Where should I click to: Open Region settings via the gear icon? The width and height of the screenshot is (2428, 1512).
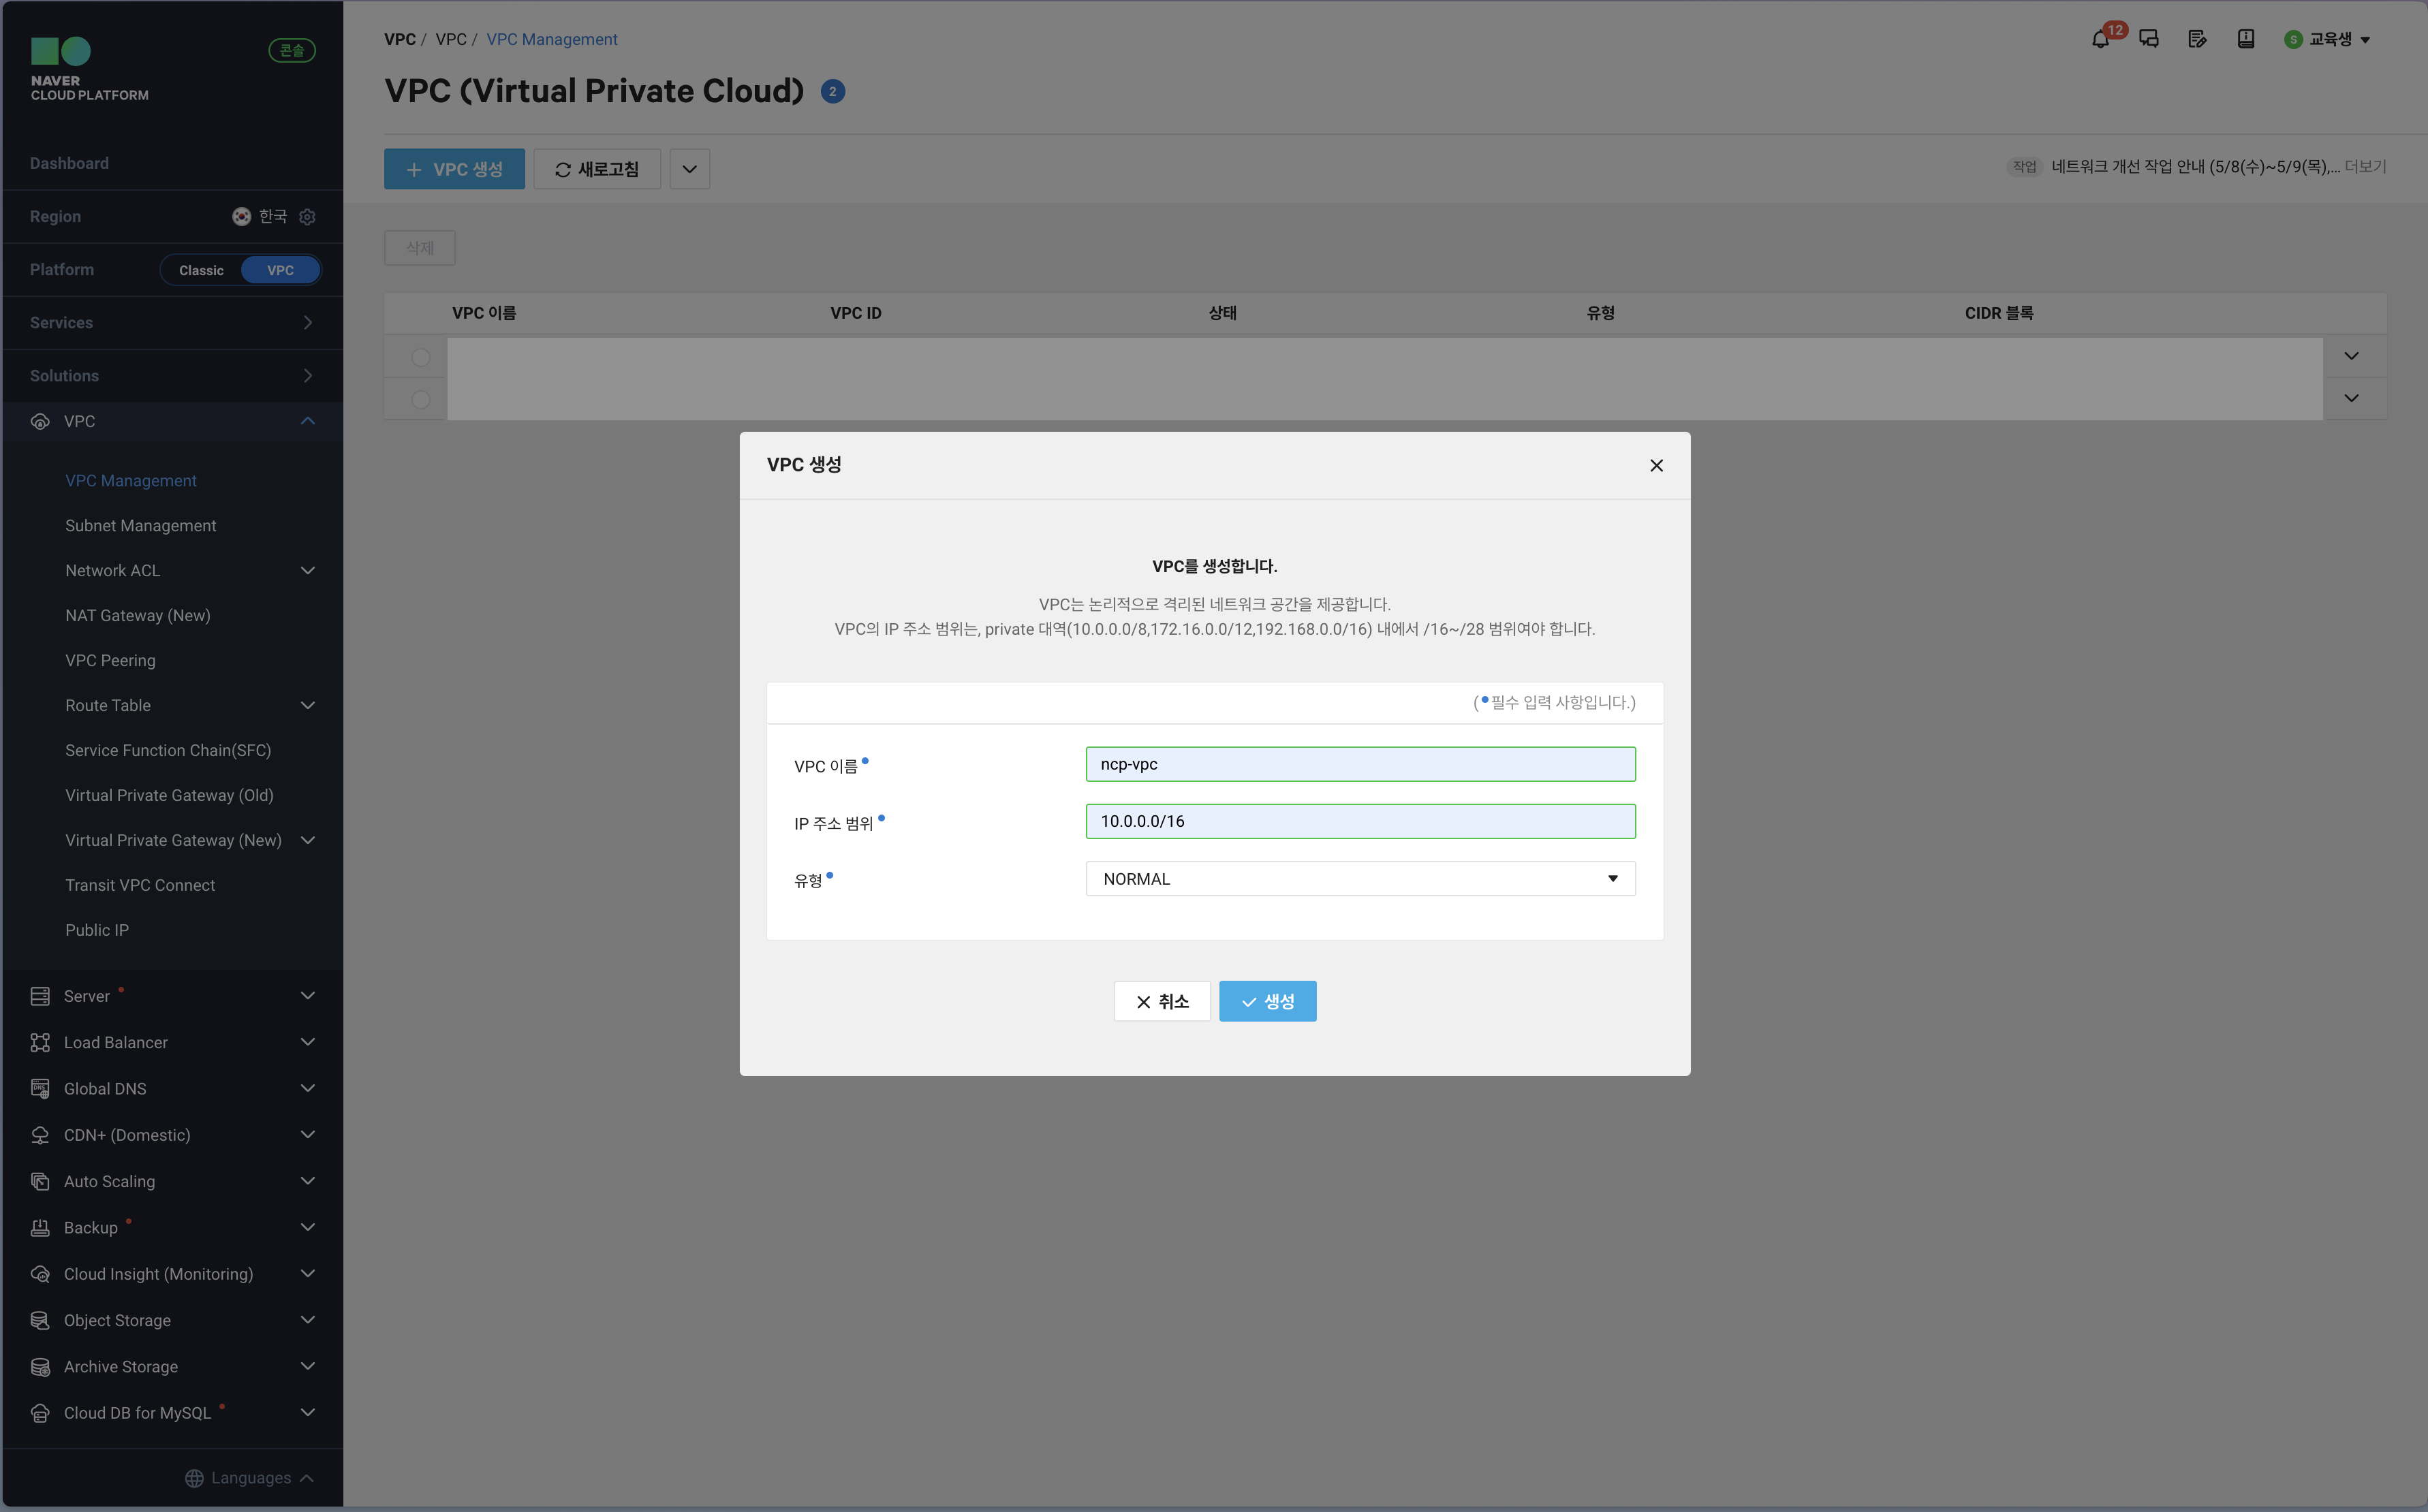click(307, 217)
